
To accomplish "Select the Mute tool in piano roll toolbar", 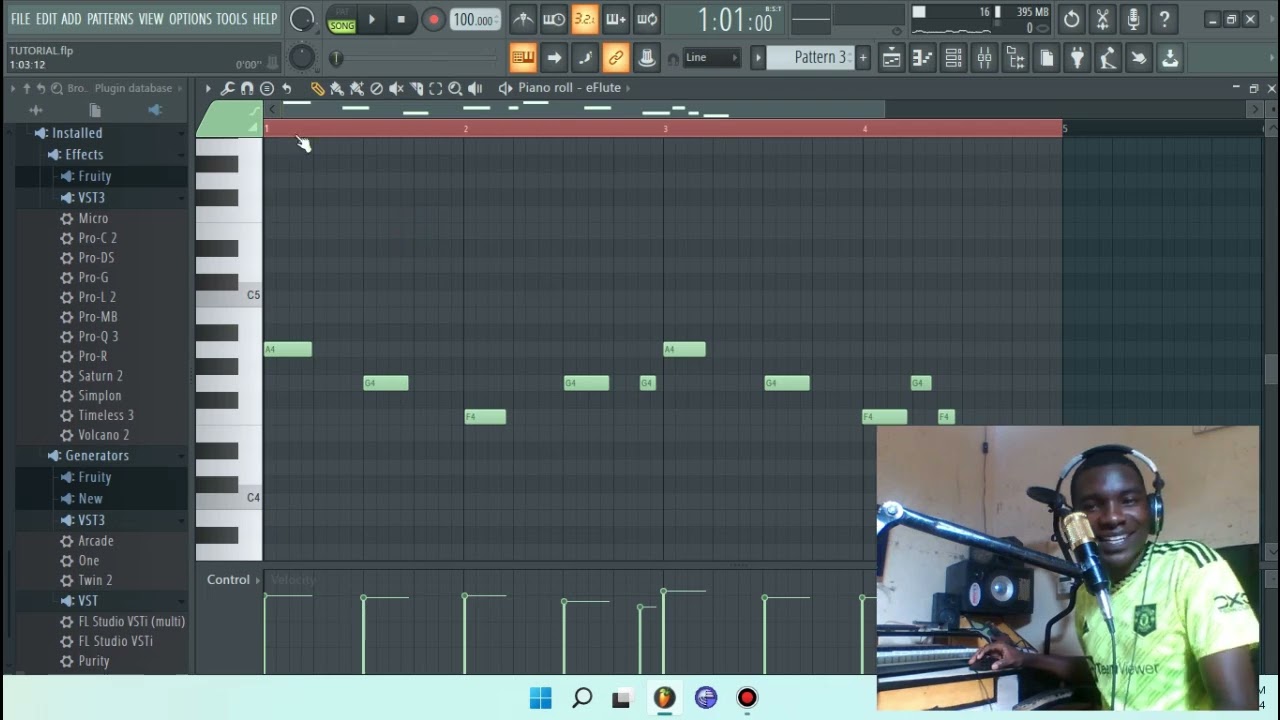I will click(x=396, y=88).
